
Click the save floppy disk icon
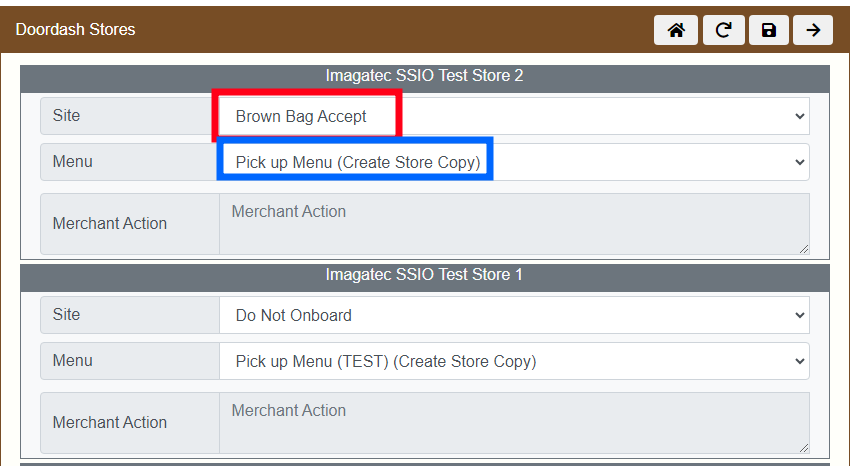point(768,30)
